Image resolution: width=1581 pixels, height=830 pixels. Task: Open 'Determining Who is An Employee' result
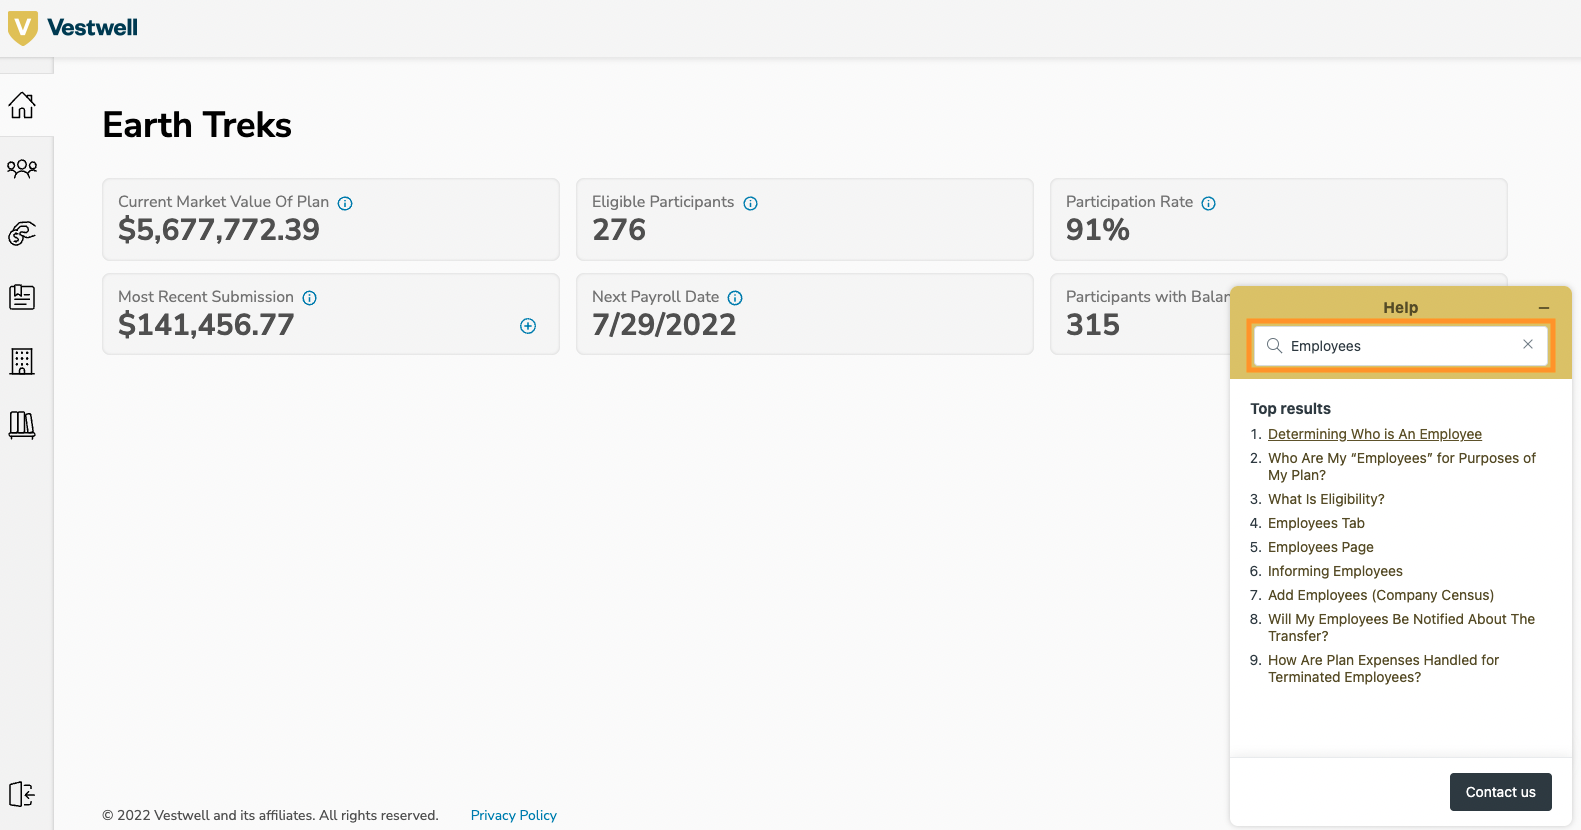pos(1374,434)
